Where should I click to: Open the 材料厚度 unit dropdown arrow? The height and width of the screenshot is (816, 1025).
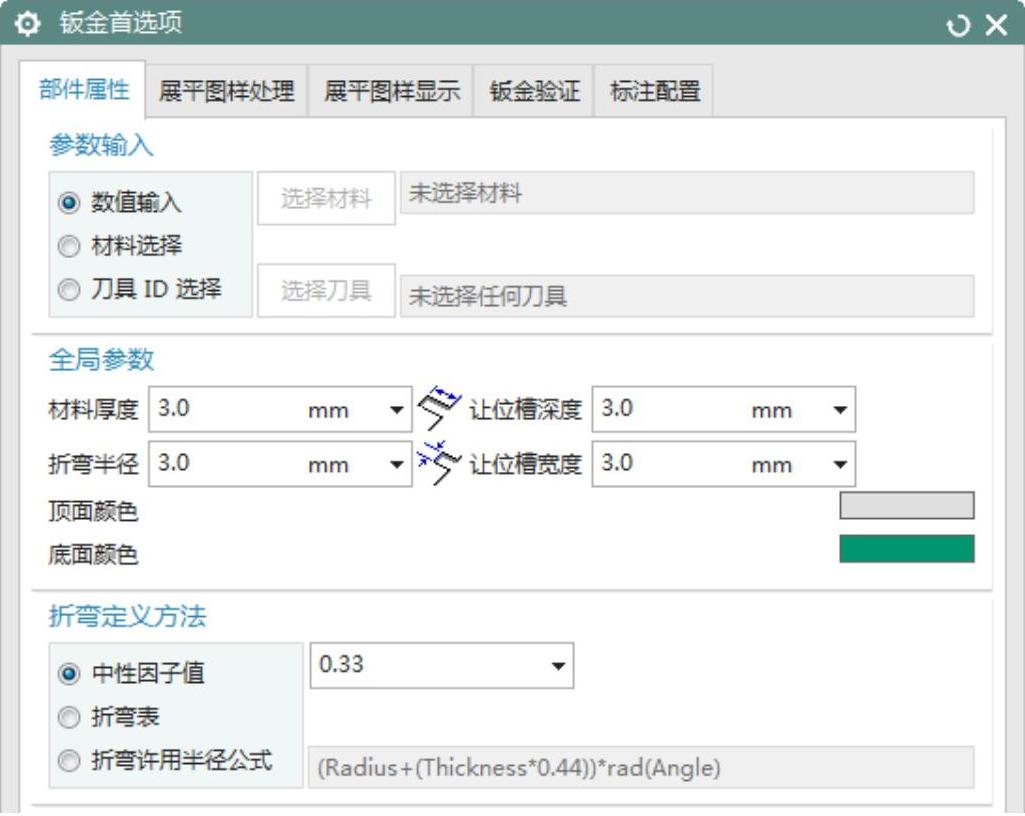[x=397, y=410]
